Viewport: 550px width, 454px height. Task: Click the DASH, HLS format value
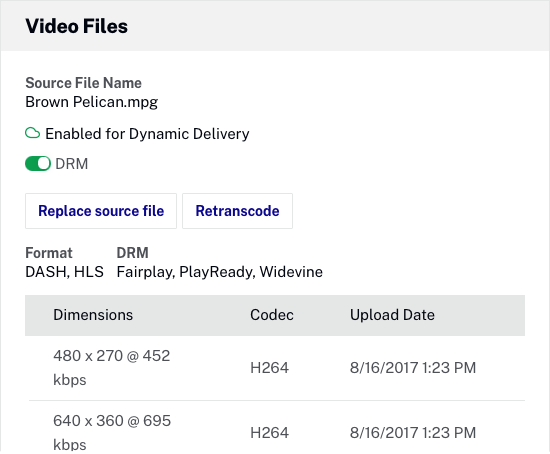(65, 272)
